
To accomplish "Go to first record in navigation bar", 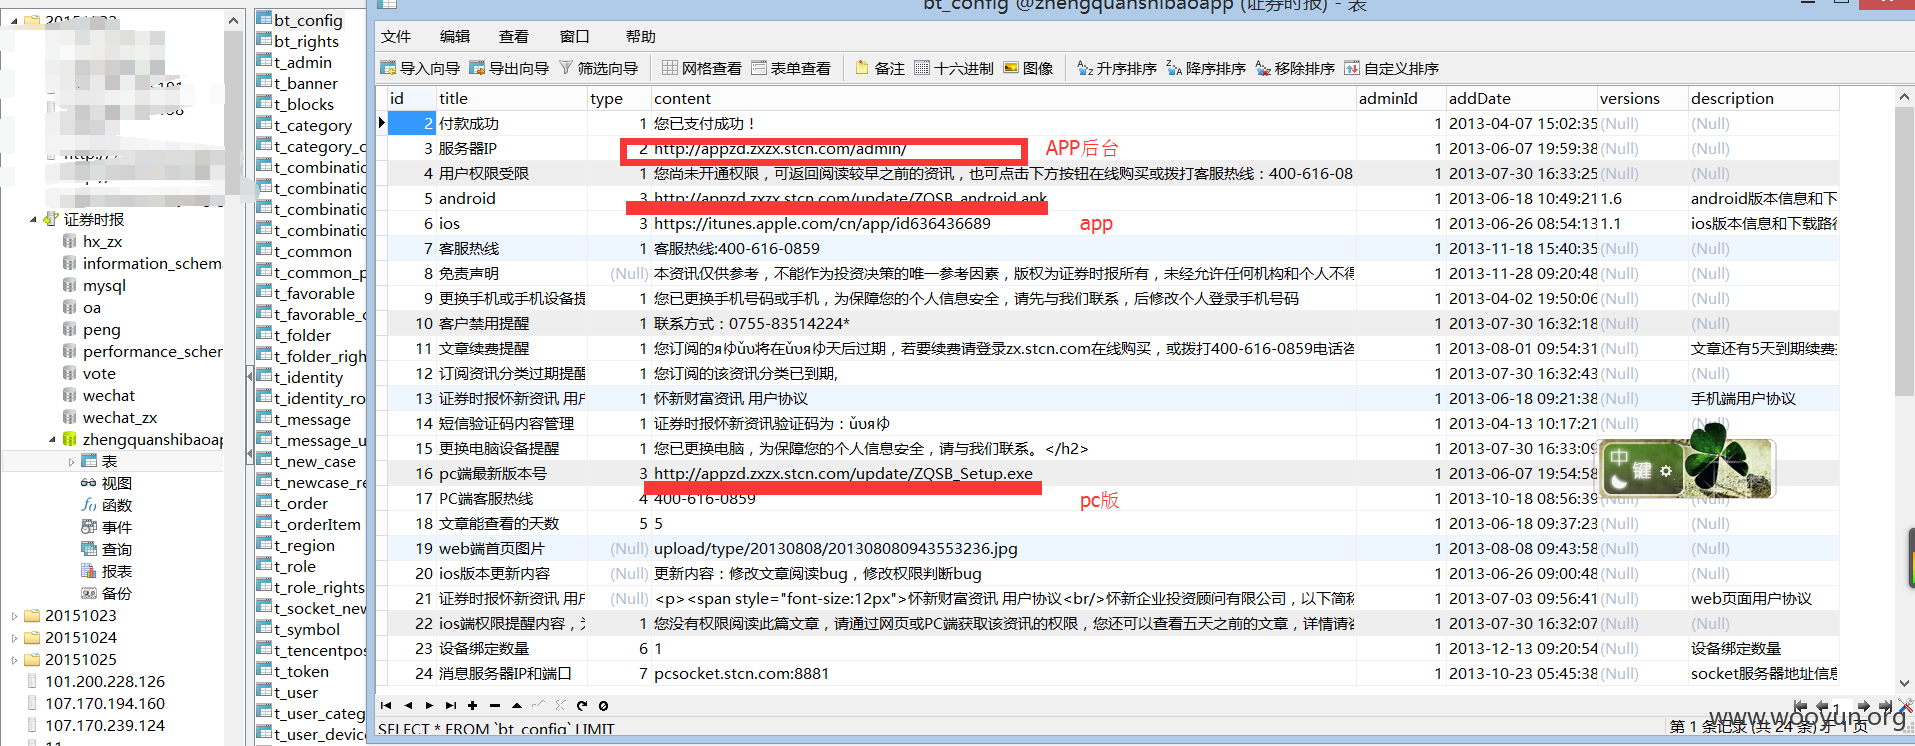I will coord(386,705).
